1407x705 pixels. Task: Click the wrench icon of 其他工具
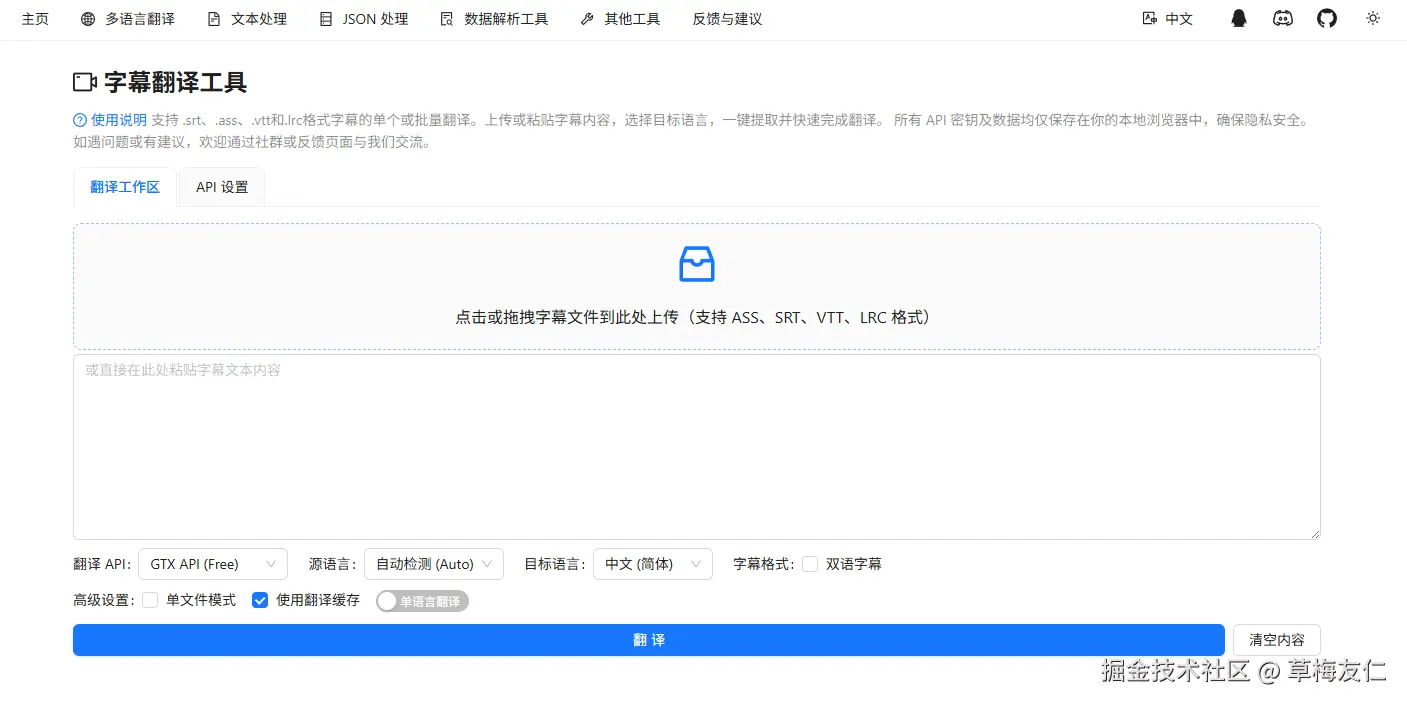click(x=587, y=19)
